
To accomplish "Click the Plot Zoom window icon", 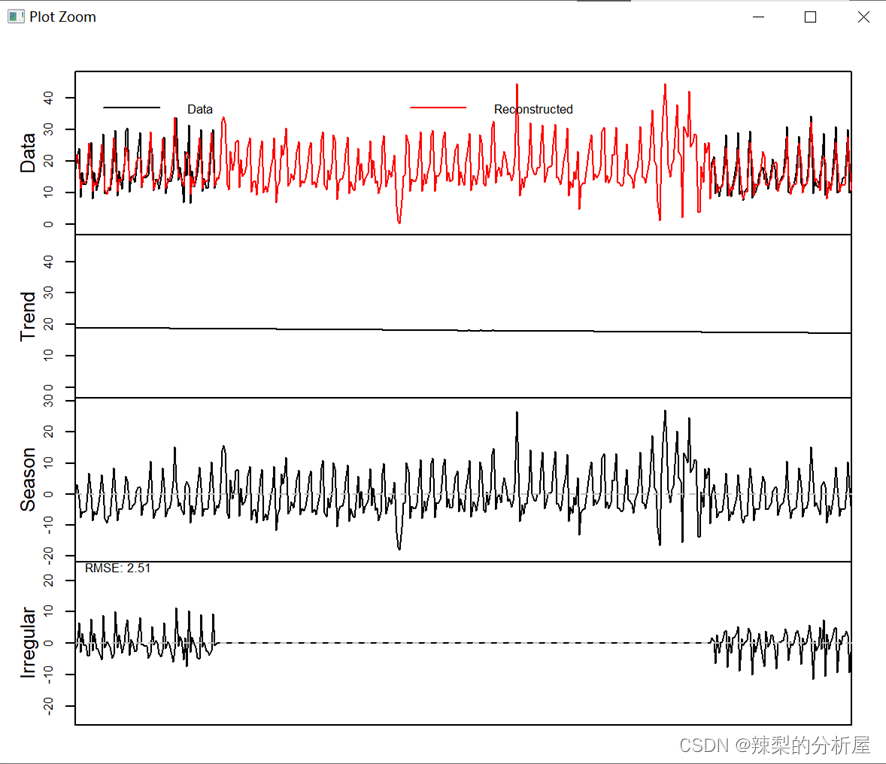I will point(16,17).
